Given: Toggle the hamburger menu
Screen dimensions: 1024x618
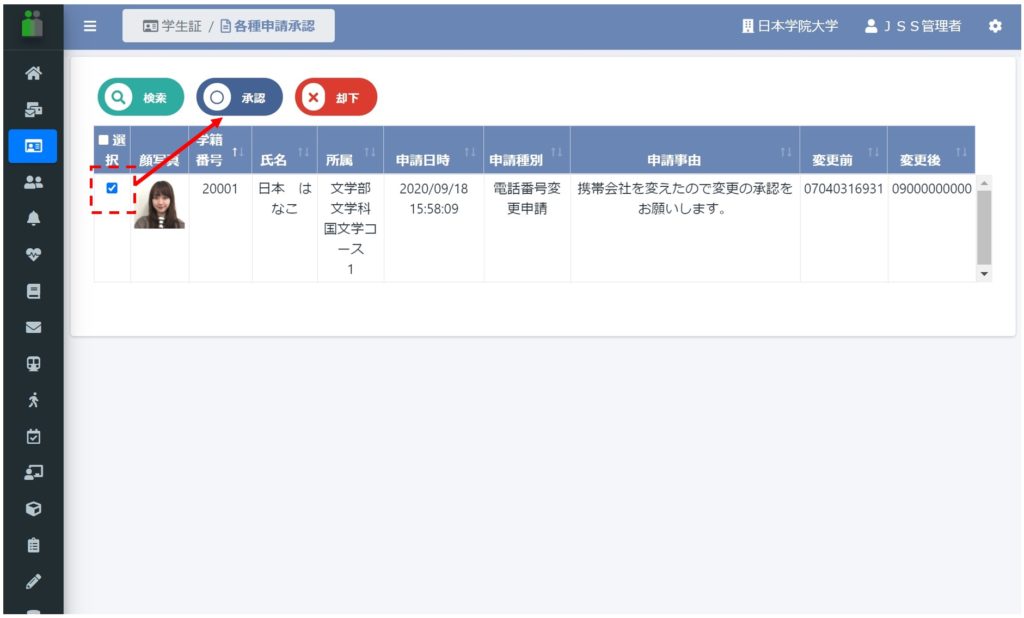Looking at the screenshot, I should tap(90, 26).
